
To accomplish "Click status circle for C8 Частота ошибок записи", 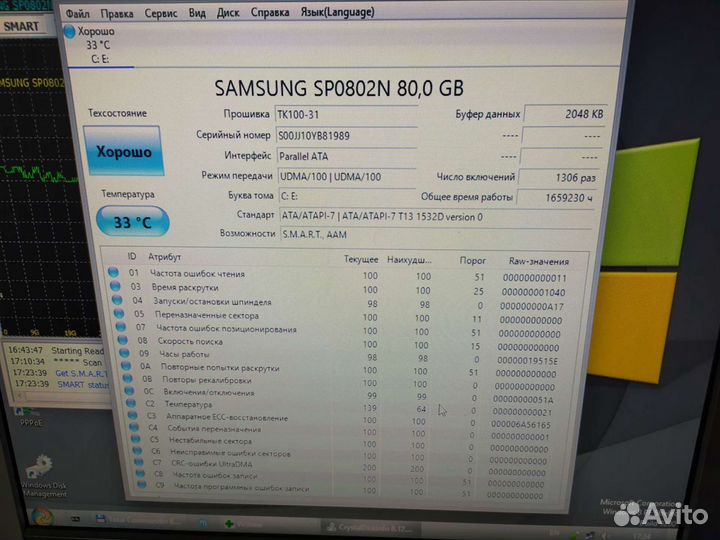I will point(140,473).
